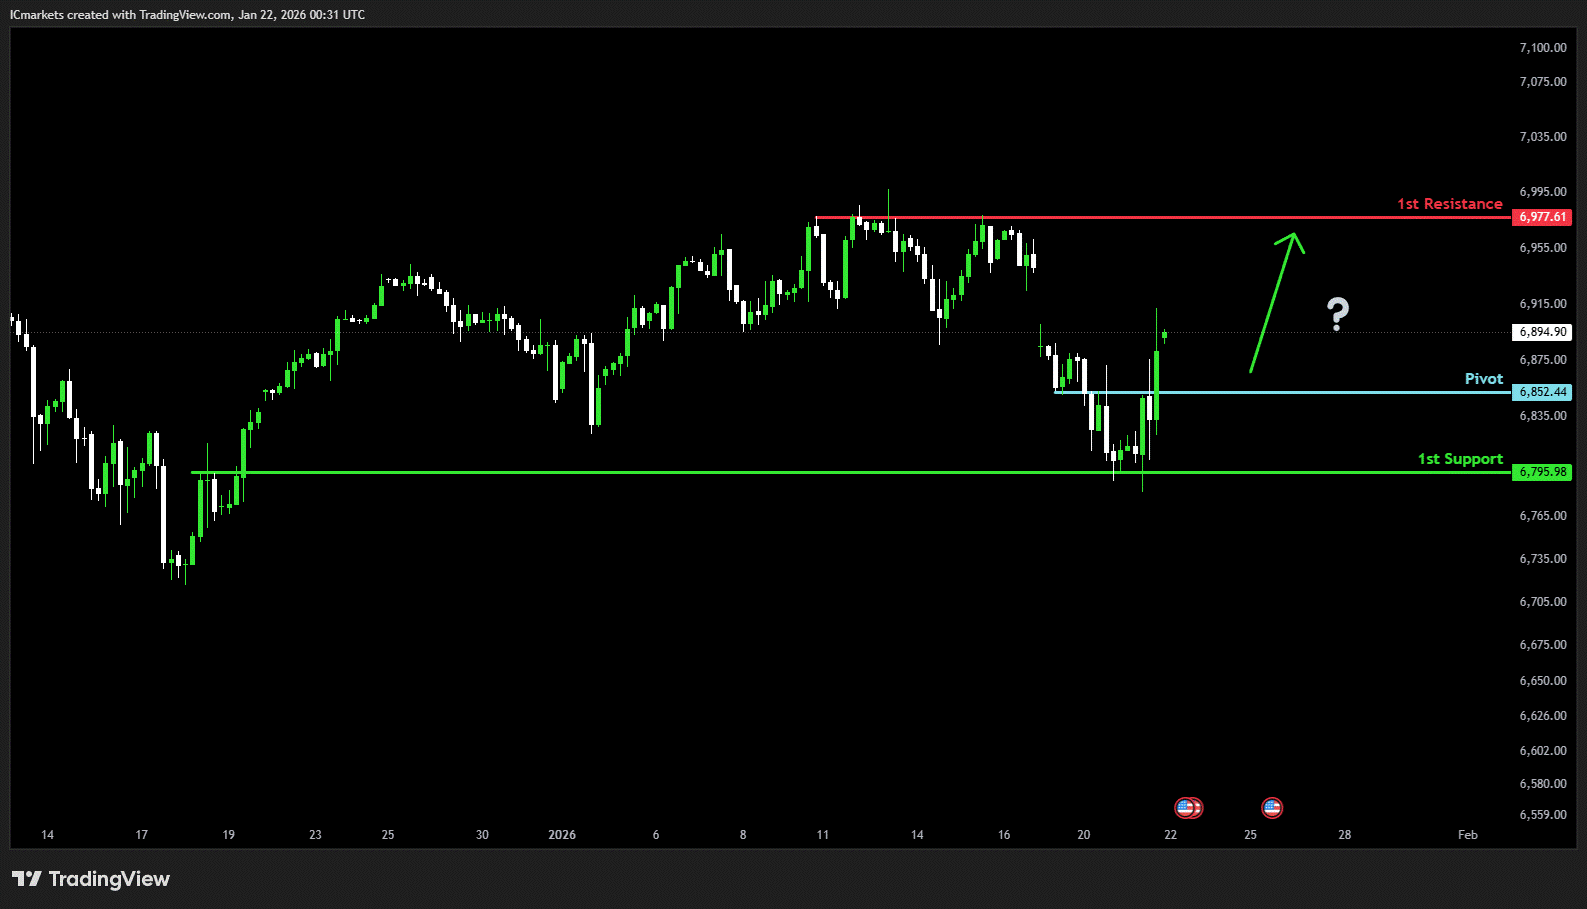Viewport: 1587px width, 909px height.
Task: Select the "1st Support" text label
Action: [1459, 459]
